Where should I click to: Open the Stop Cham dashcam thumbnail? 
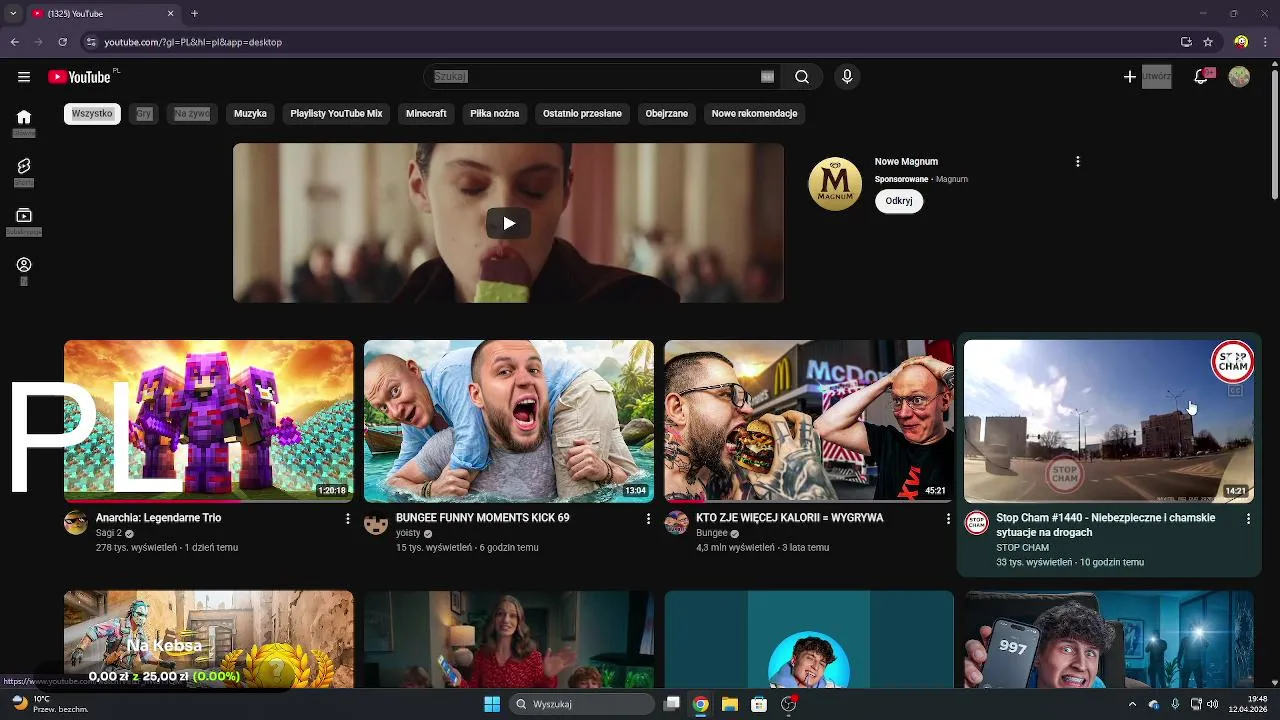point(1109,421)
